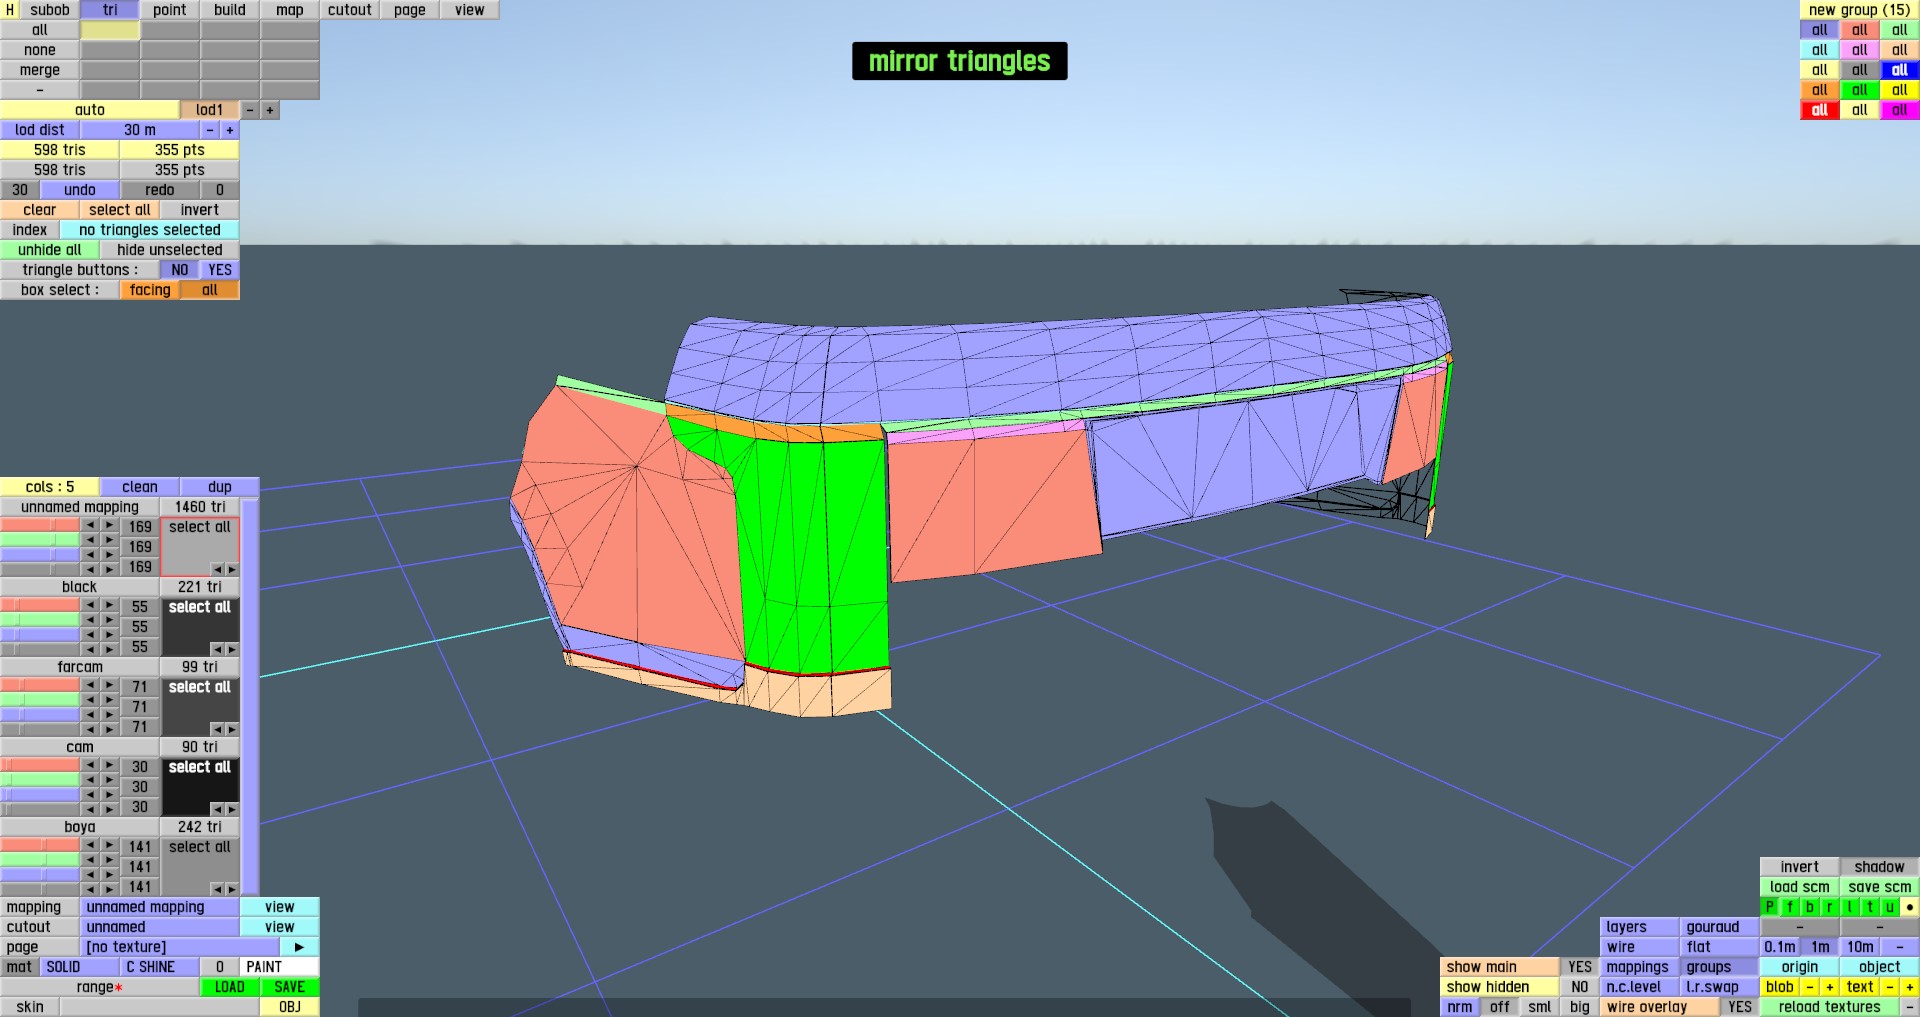Click the 'new group (15)' button
Viewport: 1920px width, 1017px height.
click(1860, 10)
